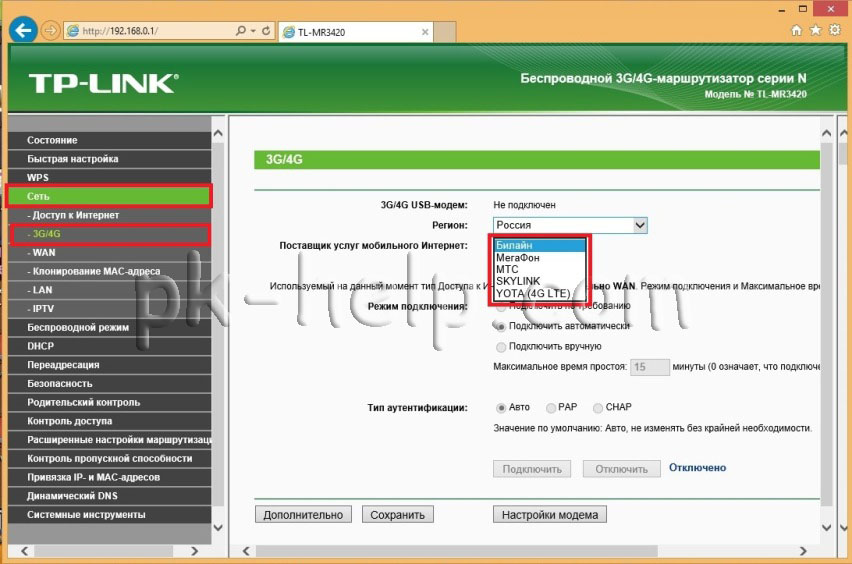Viewport: 852px width, 564px height.
Task: Select Подключить вручную radio button
Action: (x=501, y=347)
